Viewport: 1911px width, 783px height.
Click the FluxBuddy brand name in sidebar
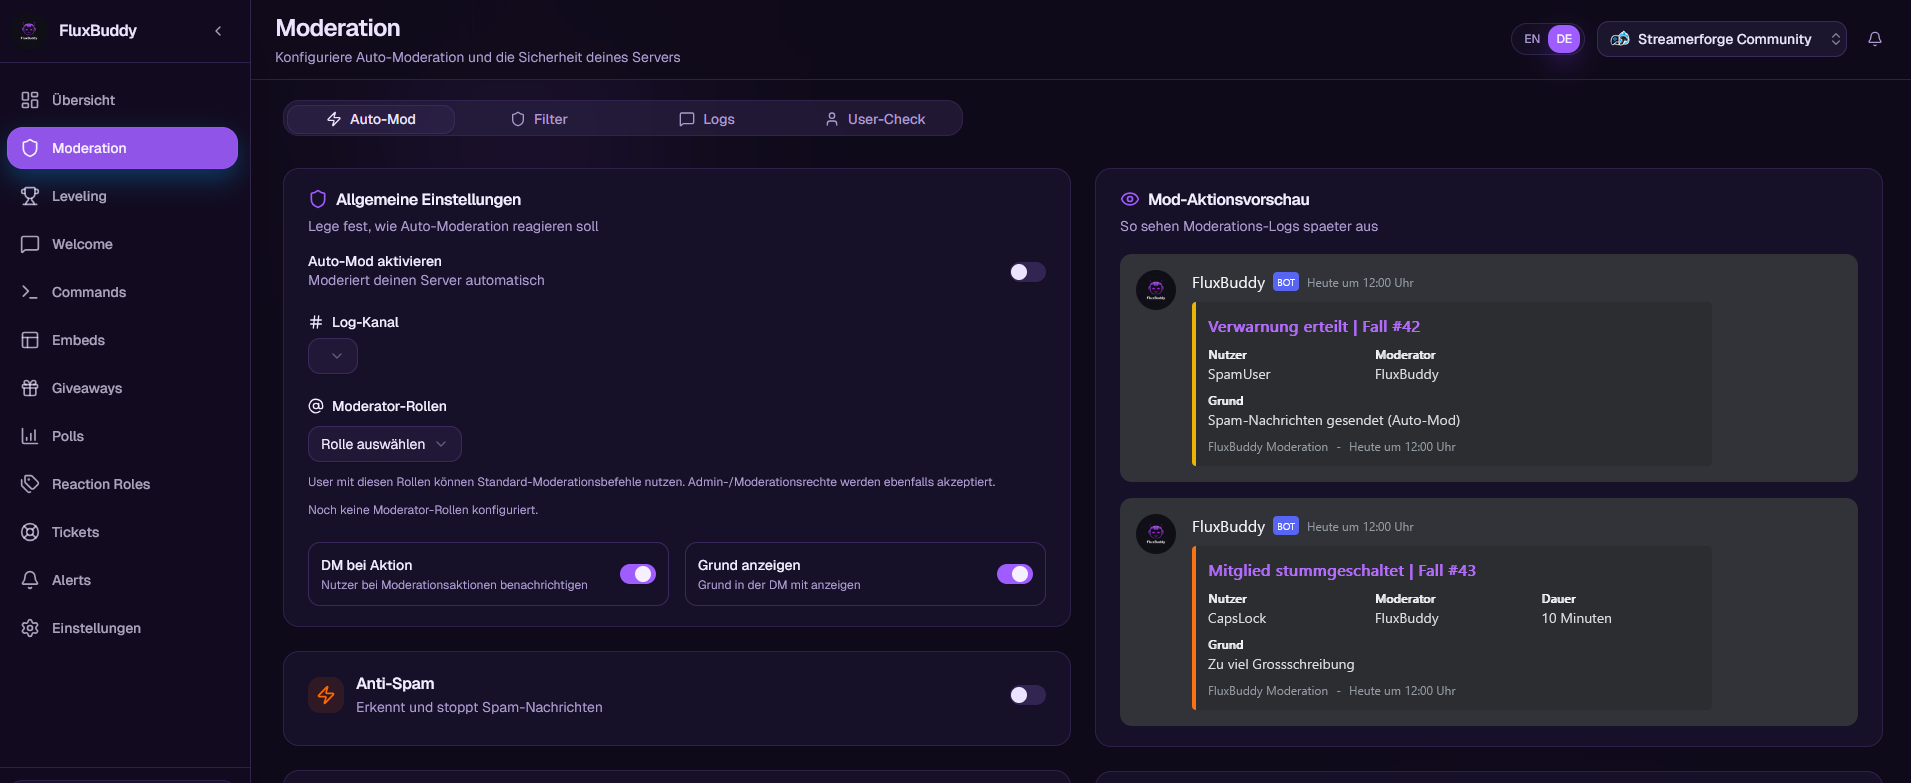(x=98, y=31)
